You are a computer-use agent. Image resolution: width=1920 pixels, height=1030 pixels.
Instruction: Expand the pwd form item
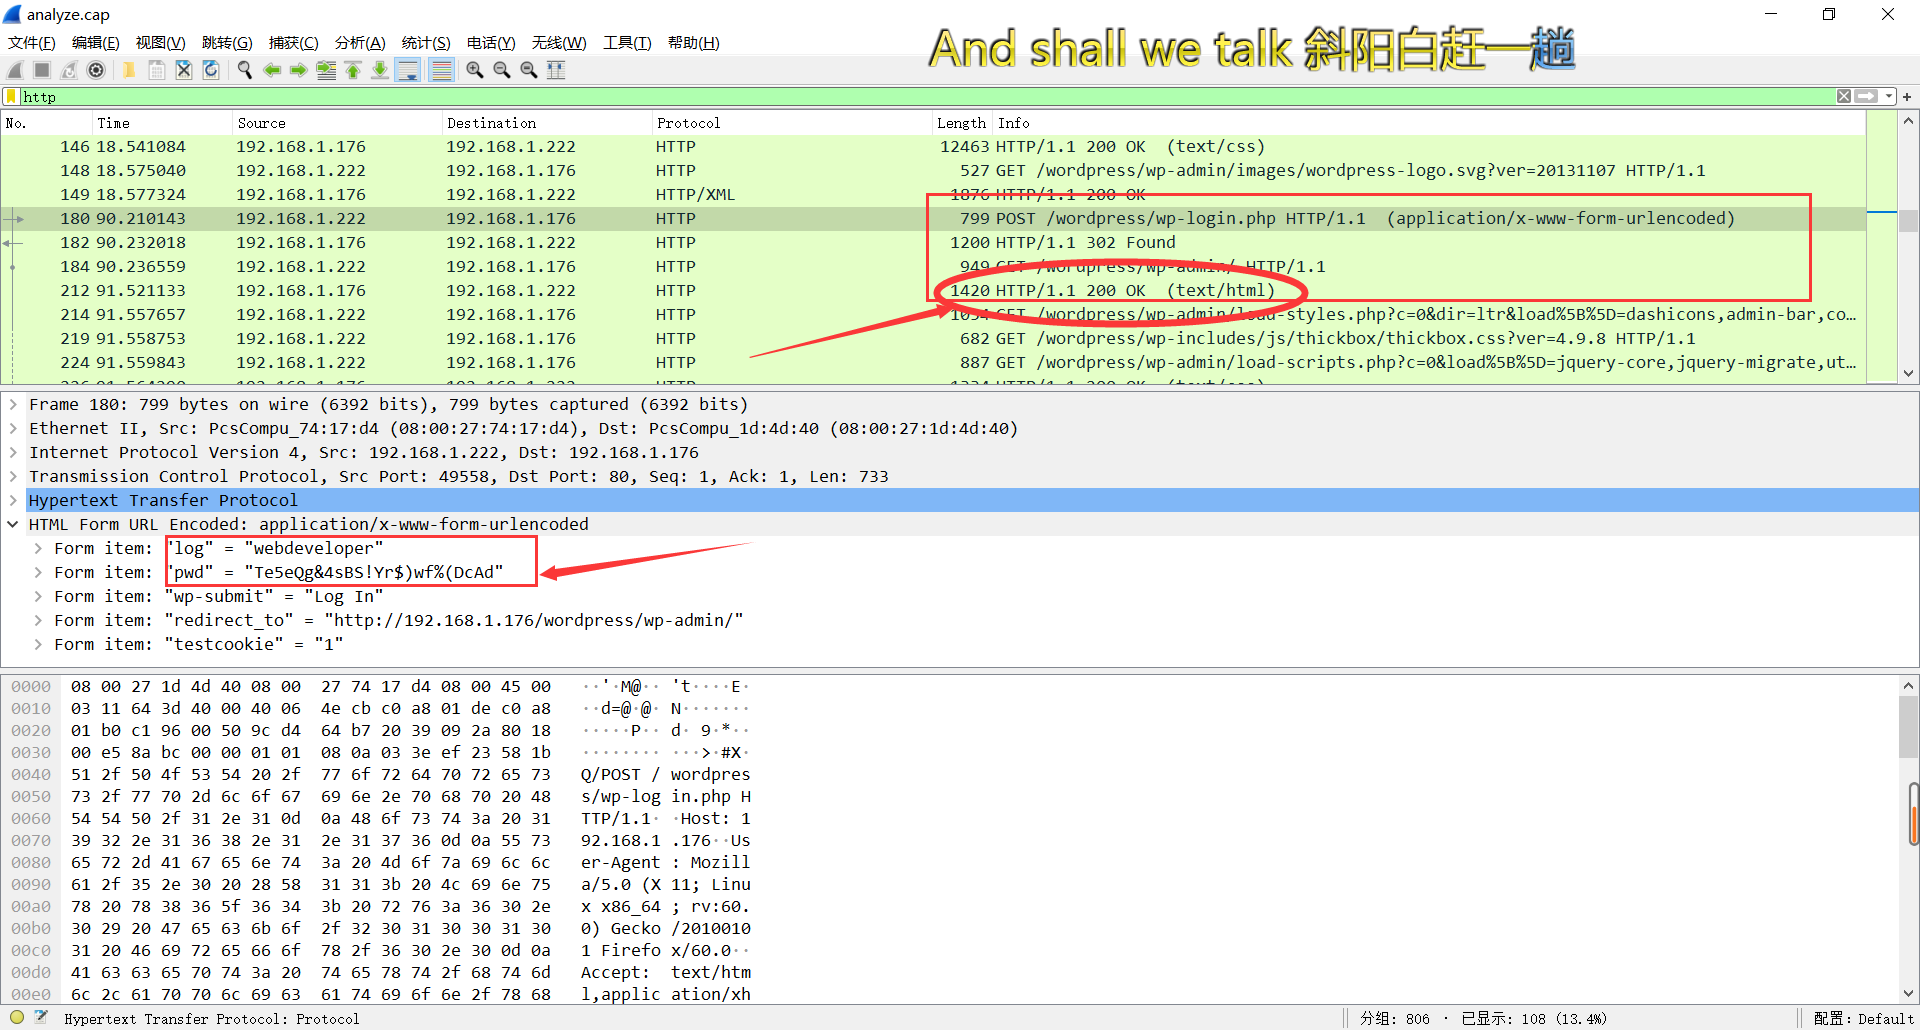coord(38,572)
